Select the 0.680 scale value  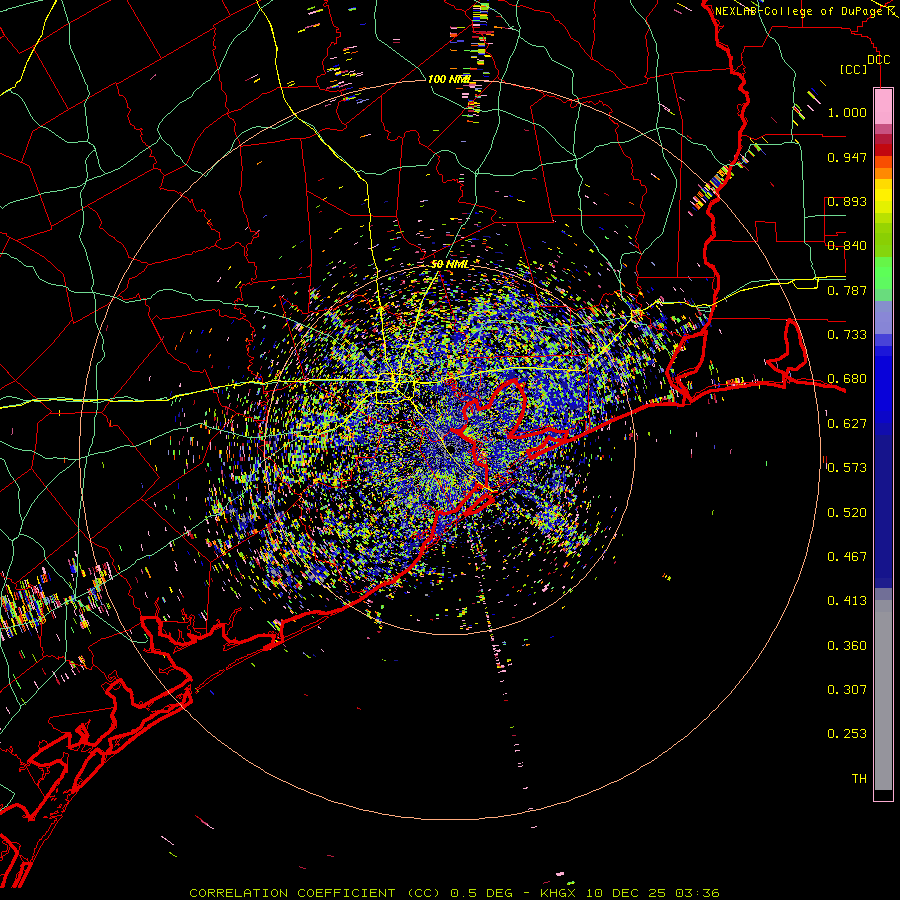coord(847,379)
